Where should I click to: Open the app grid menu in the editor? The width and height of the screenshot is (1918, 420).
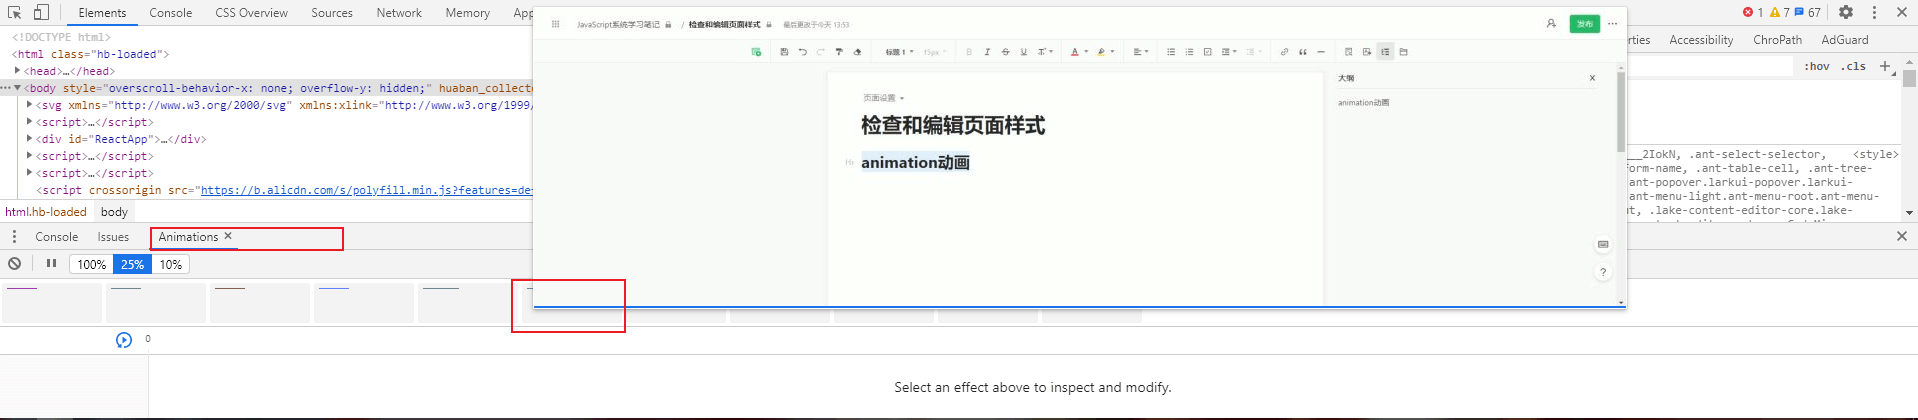click(555, 24)
